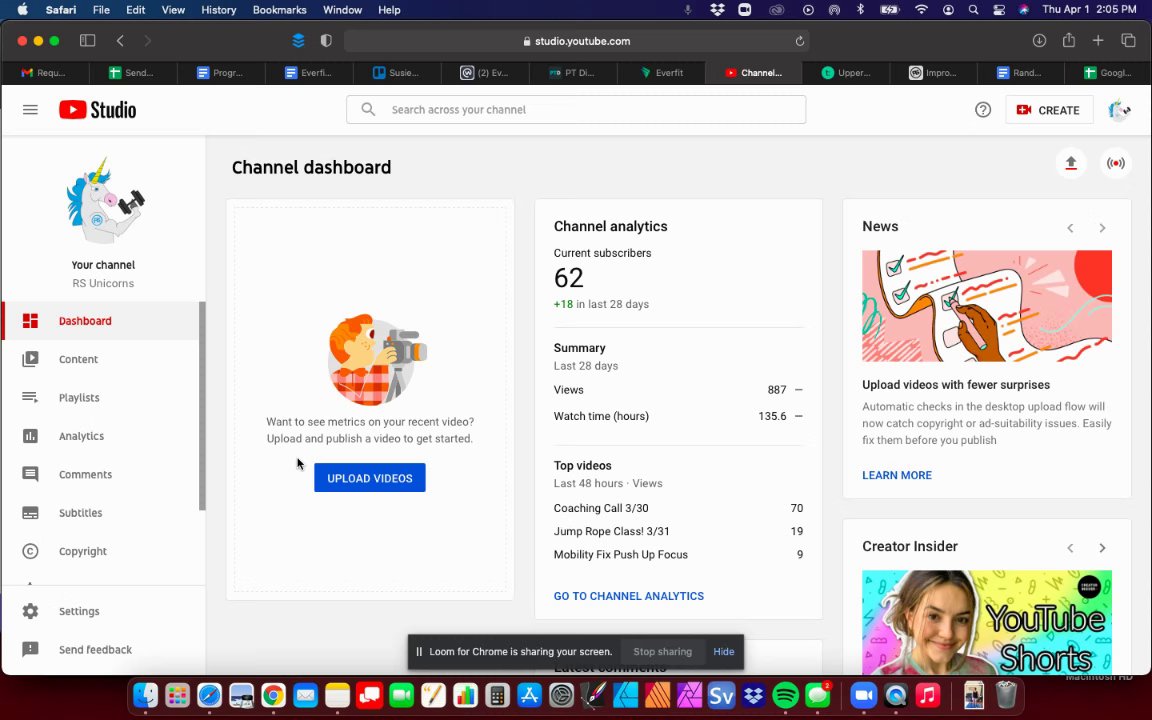Open the Dashboard sidebar item

101,321
